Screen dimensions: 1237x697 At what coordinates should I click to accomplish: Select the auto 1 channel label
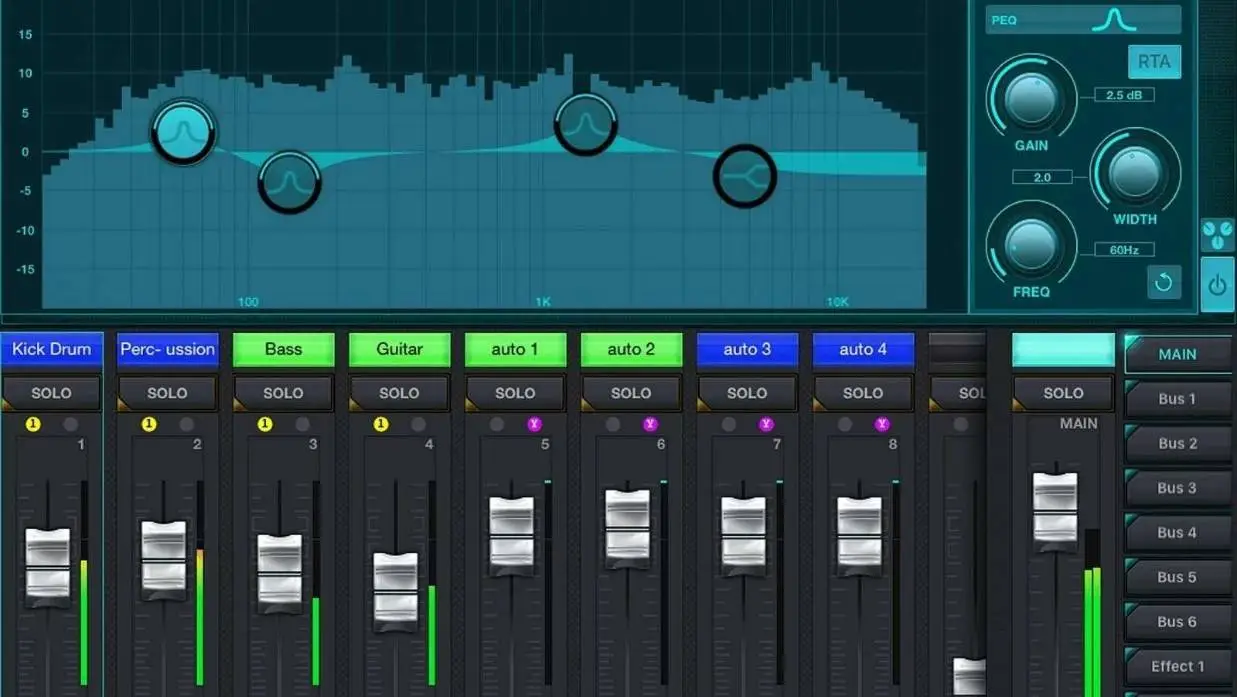[515, 349]
